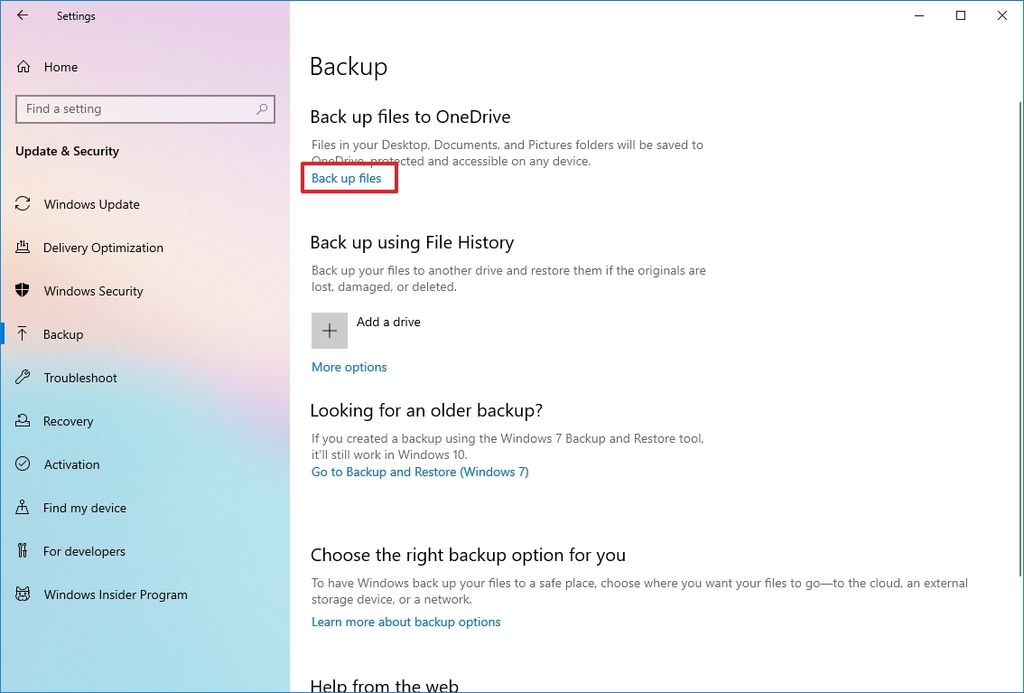Select Windows Insider Program
Image resolution: width=1024 pixels, height=693 pixels.
coord(116,594)
